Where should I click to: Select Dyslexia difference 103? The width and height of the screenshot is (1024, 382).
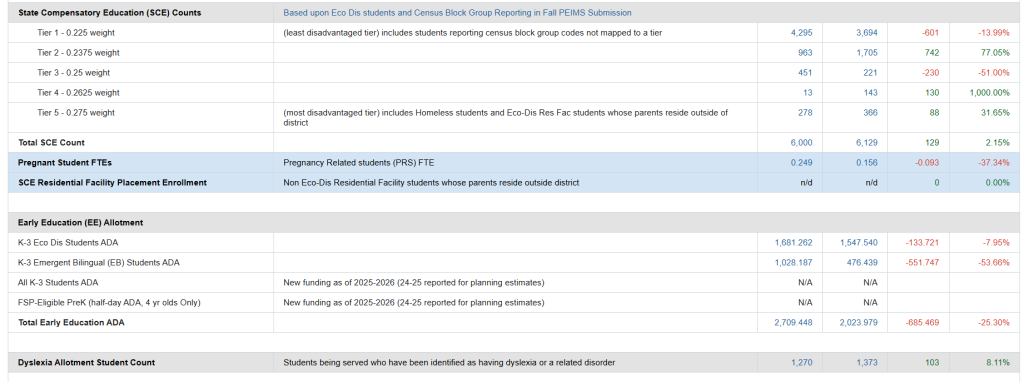pos(933,362)
